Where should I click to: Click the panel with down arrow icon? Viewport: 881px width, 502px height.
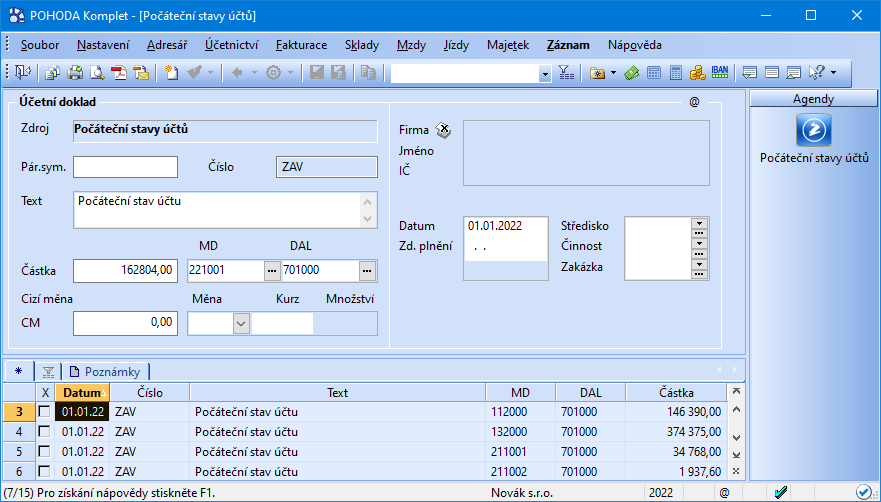coord(750,73)
